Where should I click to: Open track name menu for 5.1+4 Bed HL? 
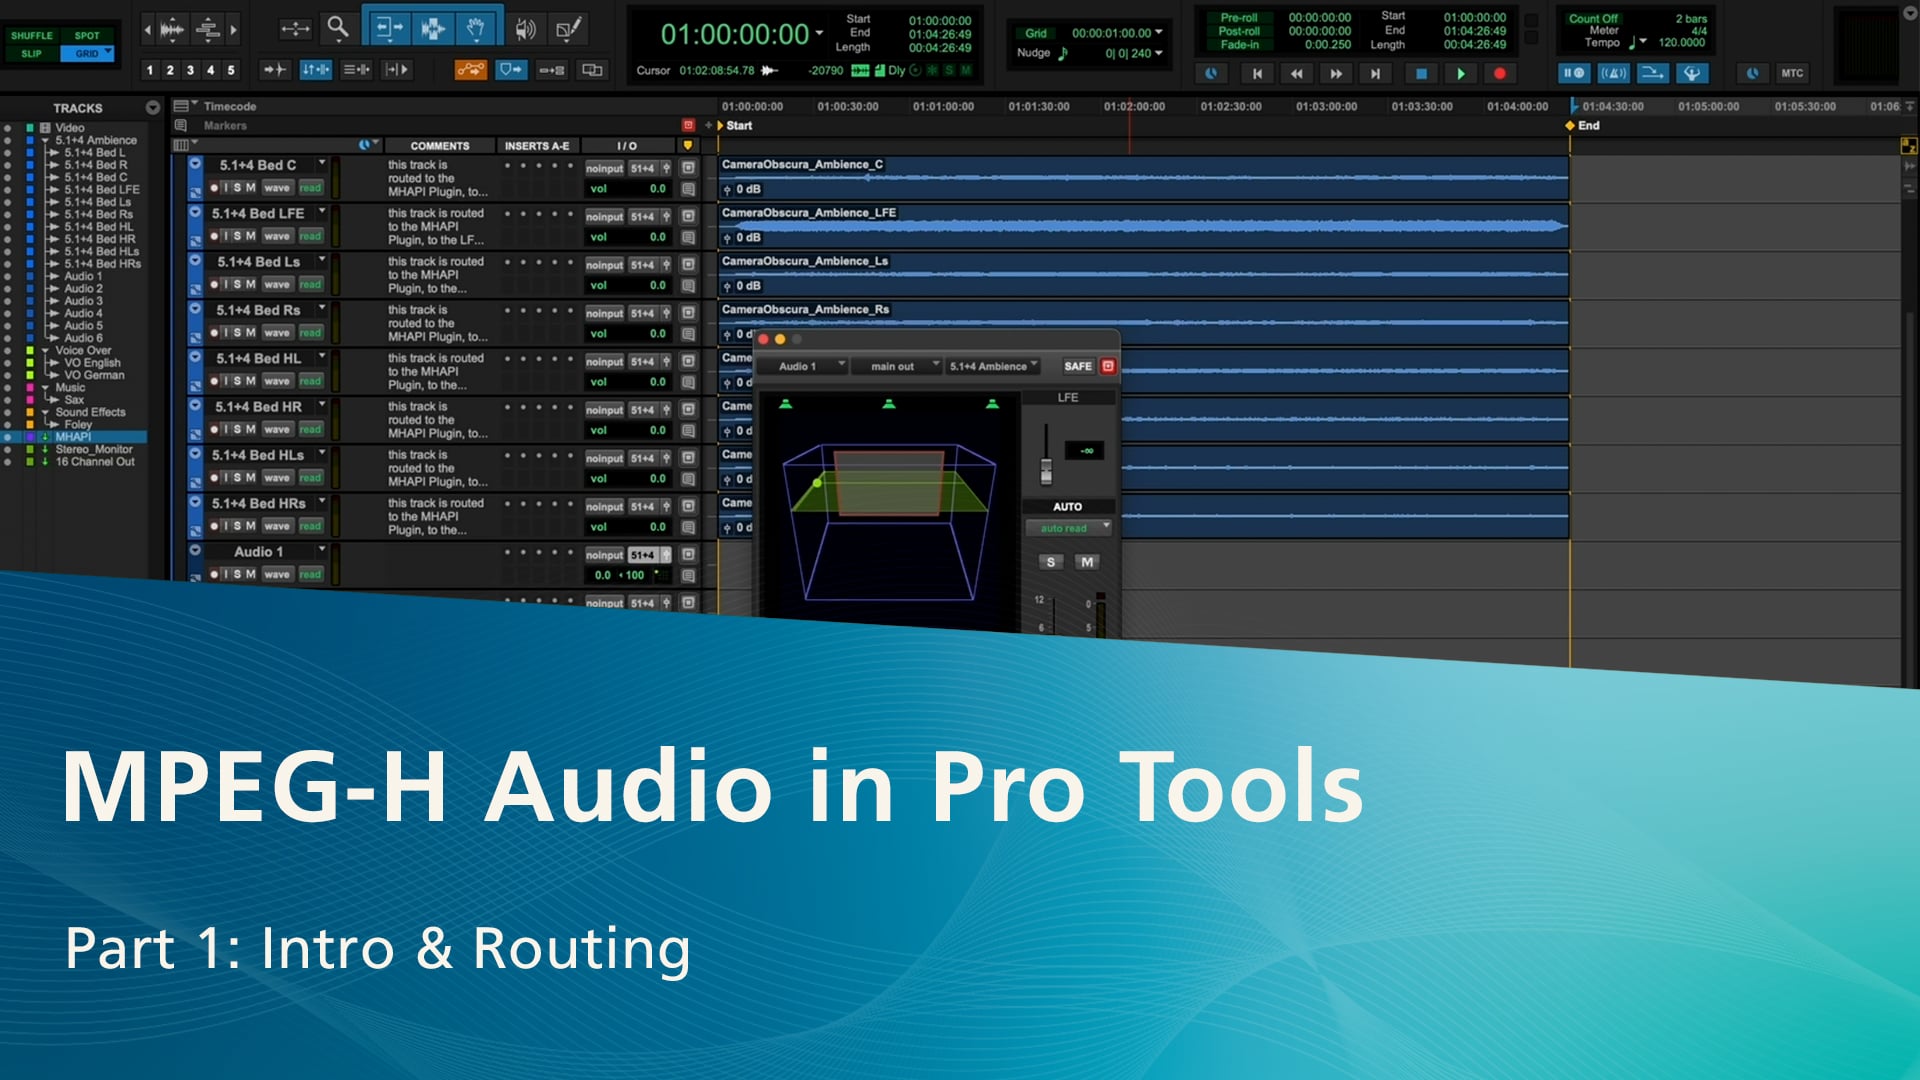(322, 356)
